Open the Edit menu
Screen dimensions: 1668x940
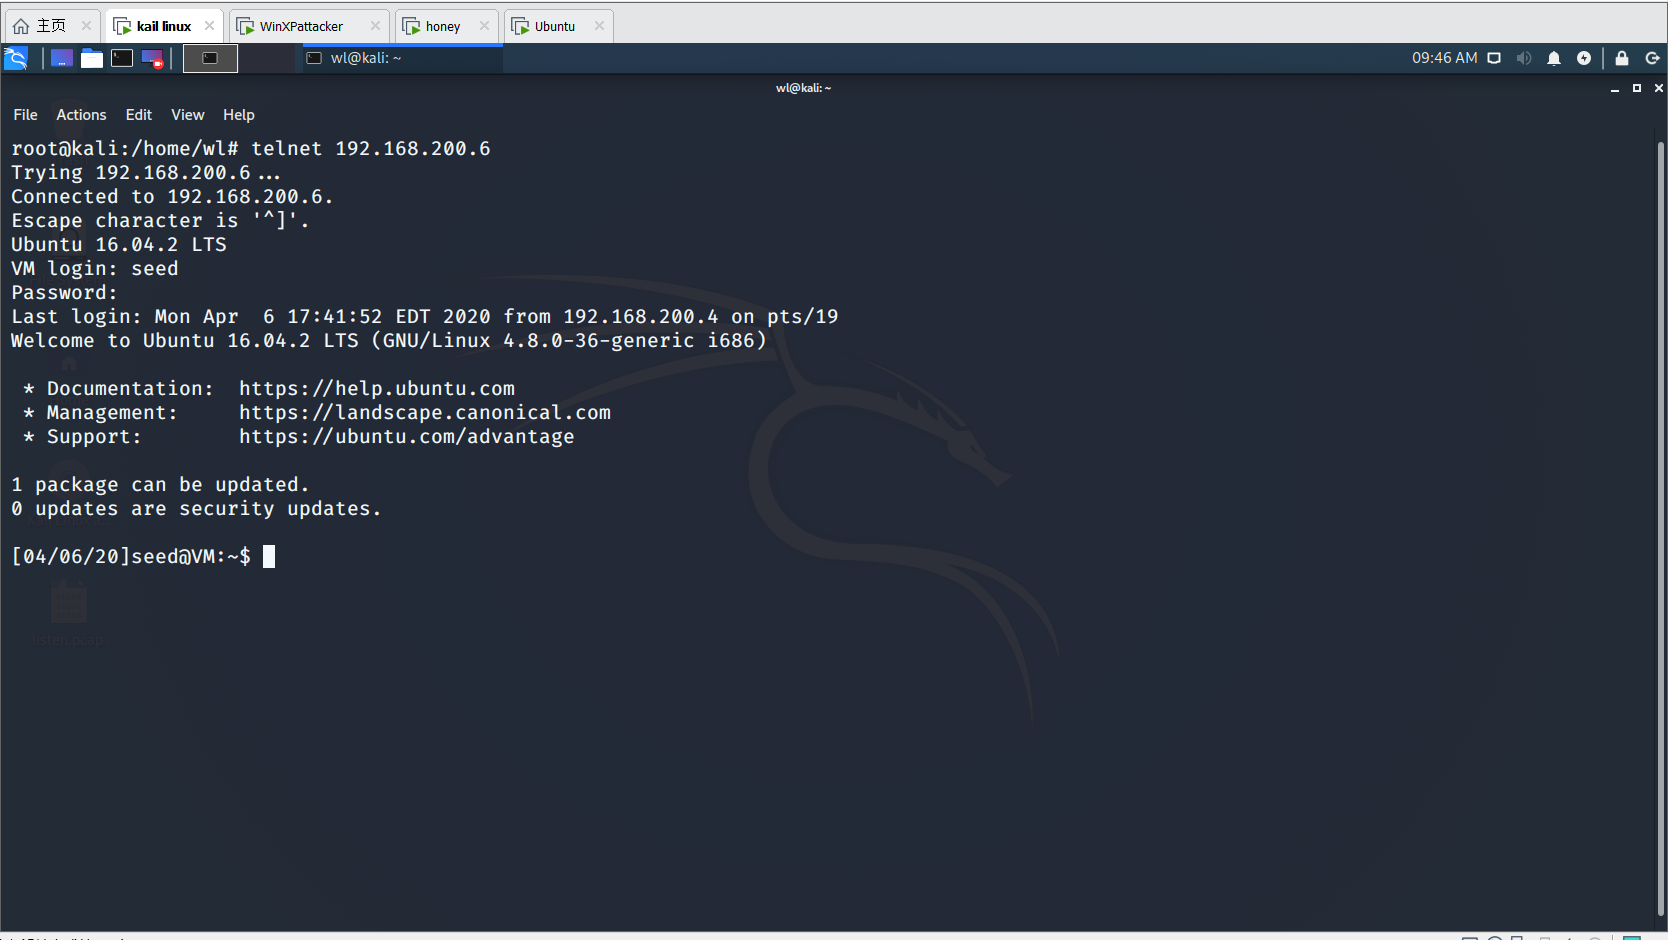click(139, 115)
